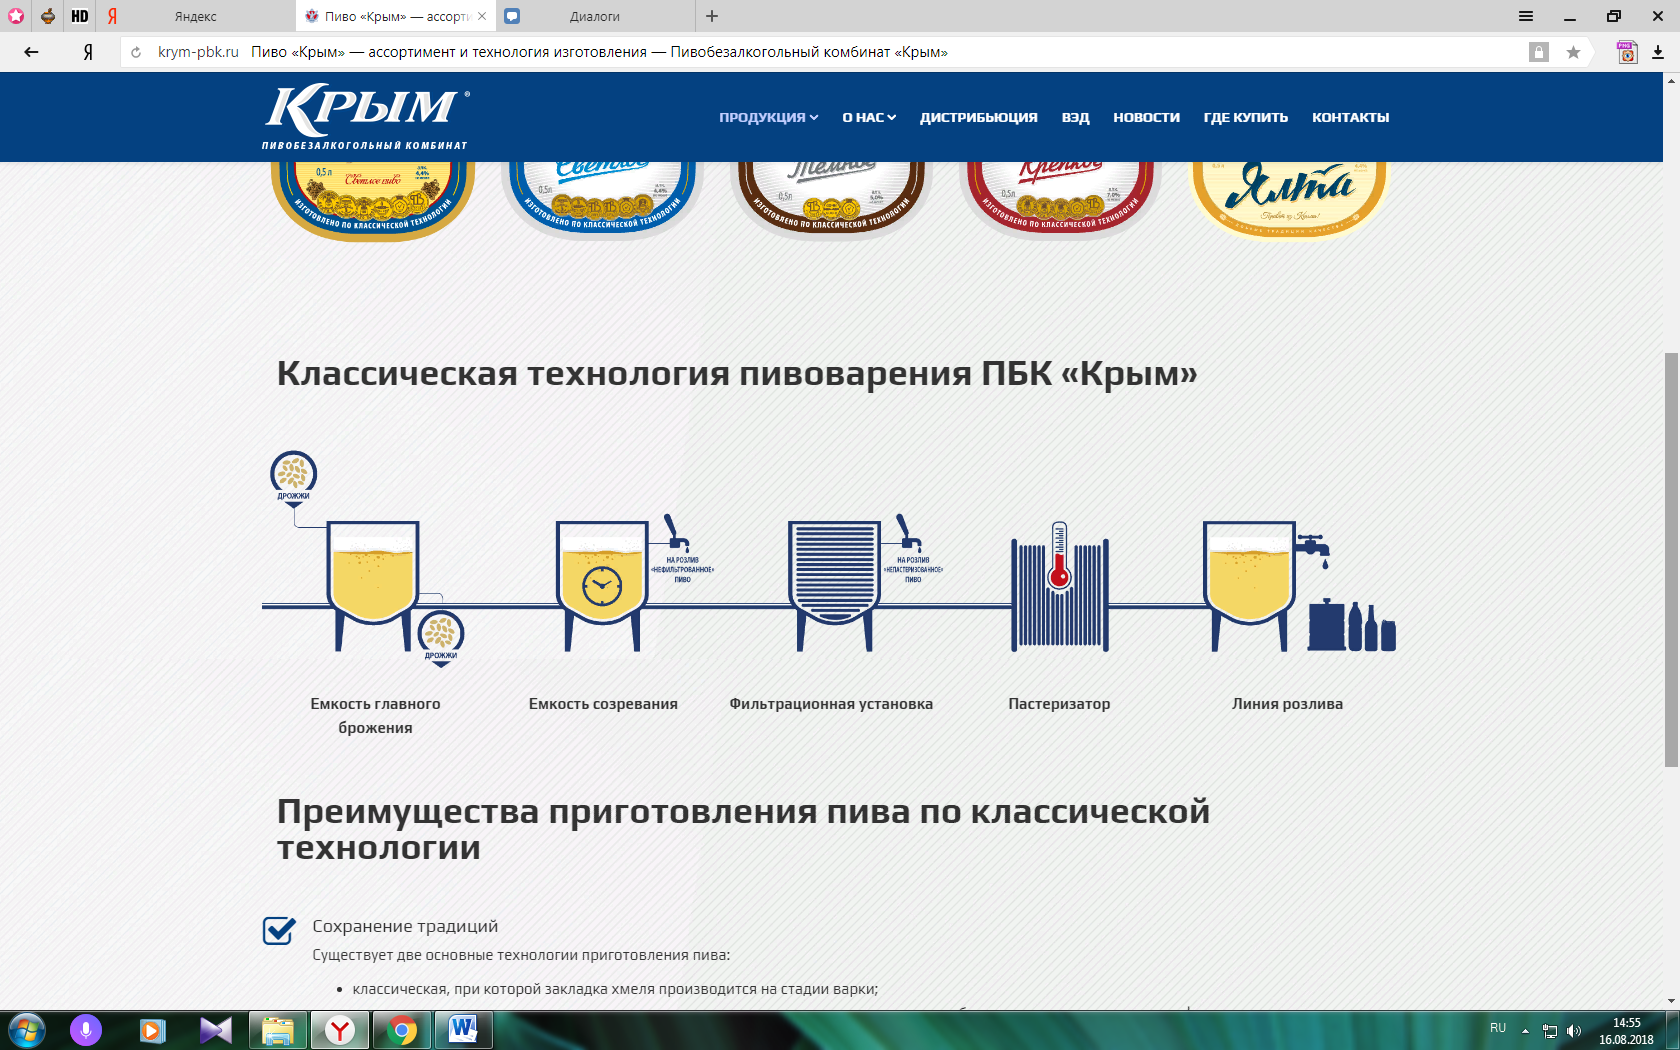
Task: Open the downloads arrow icon
Action: pos(1658,52)
